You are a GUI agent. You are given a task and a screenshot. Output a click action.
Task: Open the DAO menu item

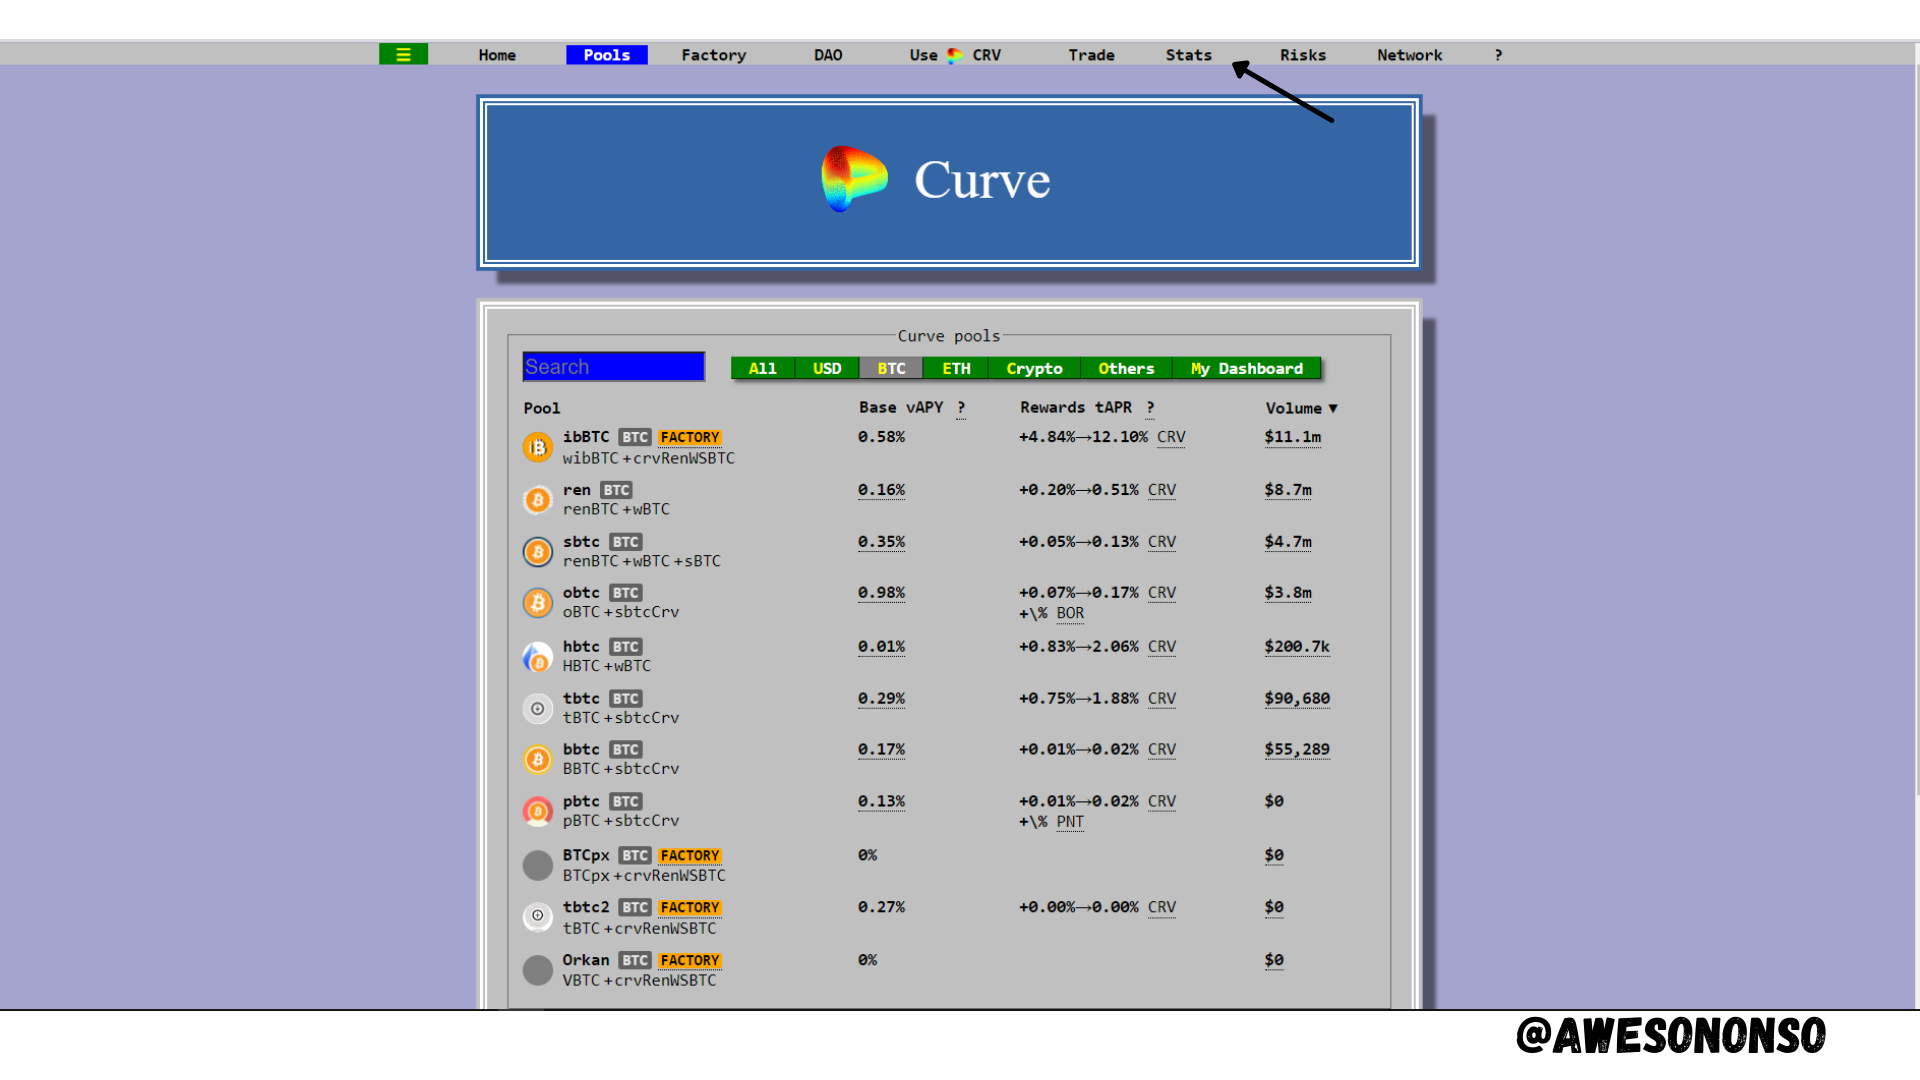click(x=828, y=56)
